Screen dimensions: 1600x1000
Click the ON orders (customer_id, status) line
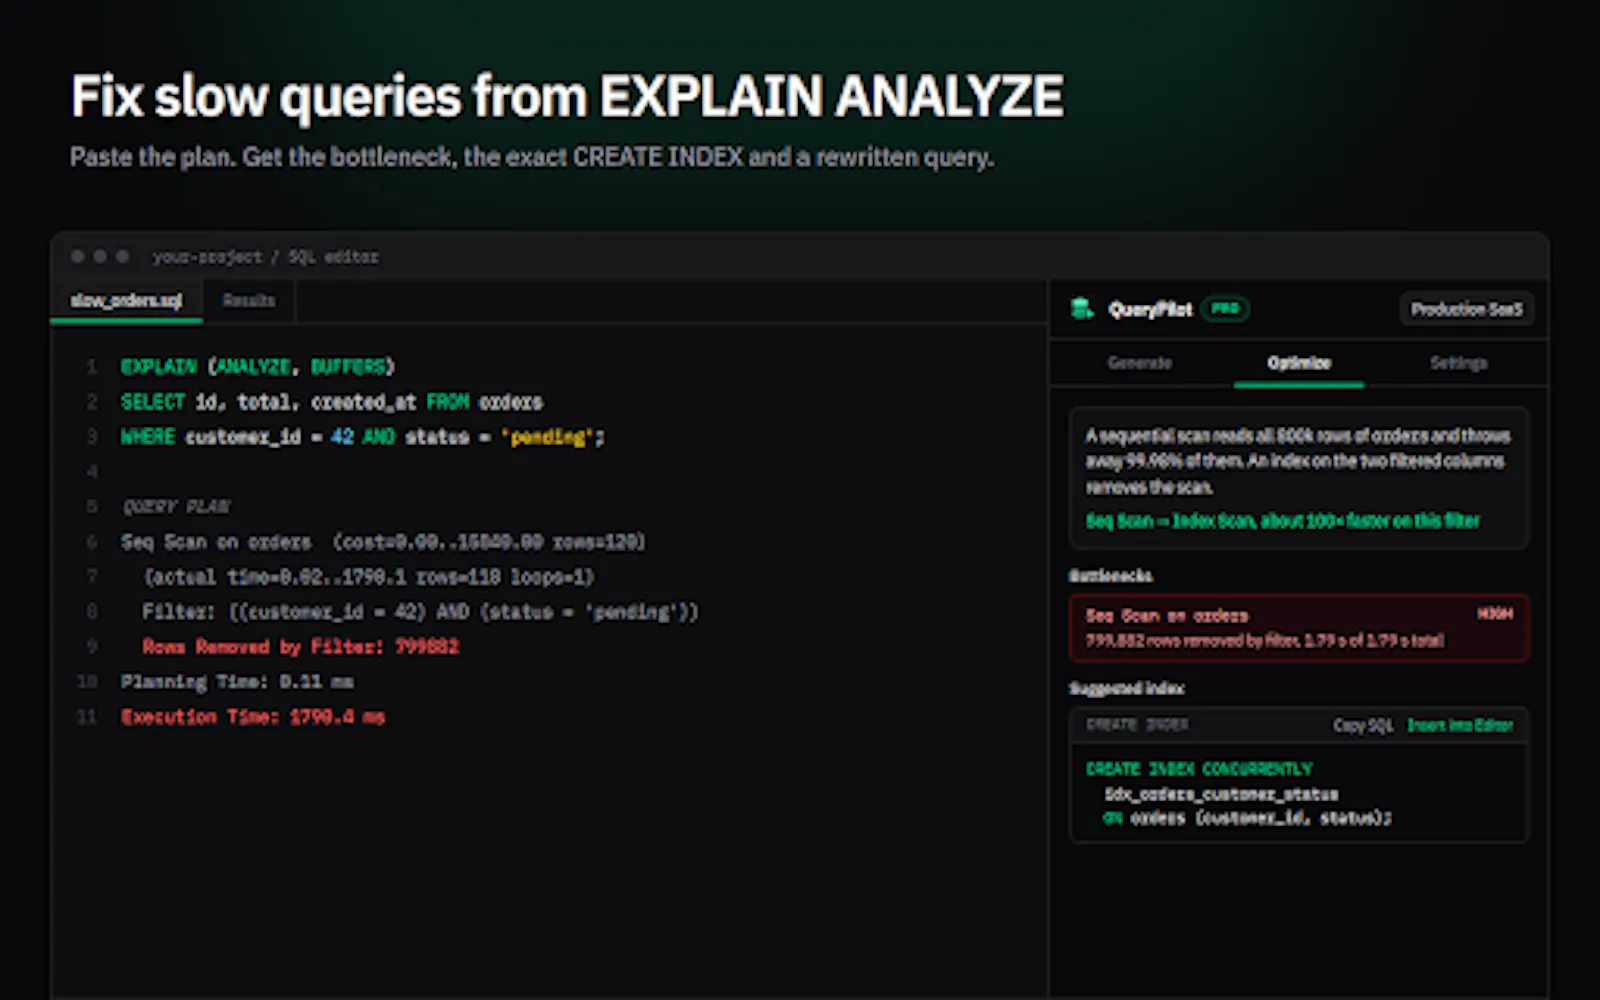click(x=1246, y=818)
